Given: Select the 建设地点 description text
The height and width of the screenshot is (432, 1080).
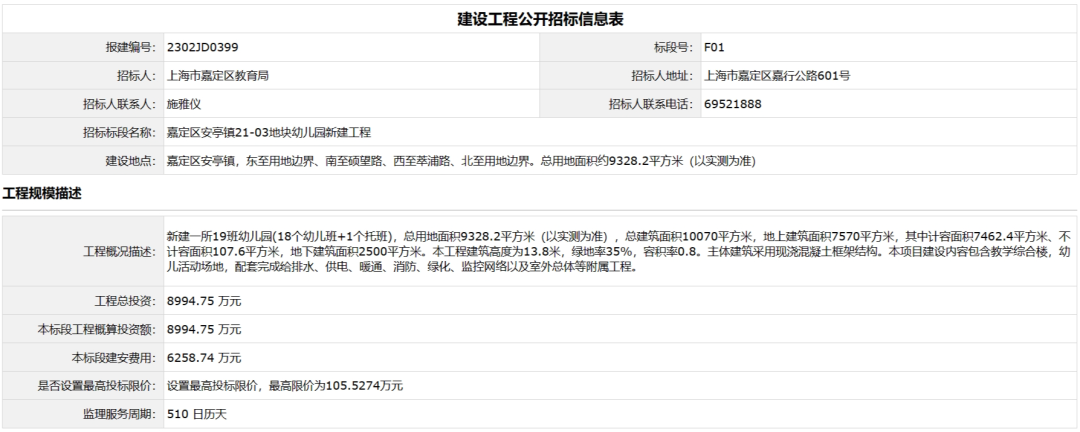Looking at the screenshot, I should tap(461, 161).
